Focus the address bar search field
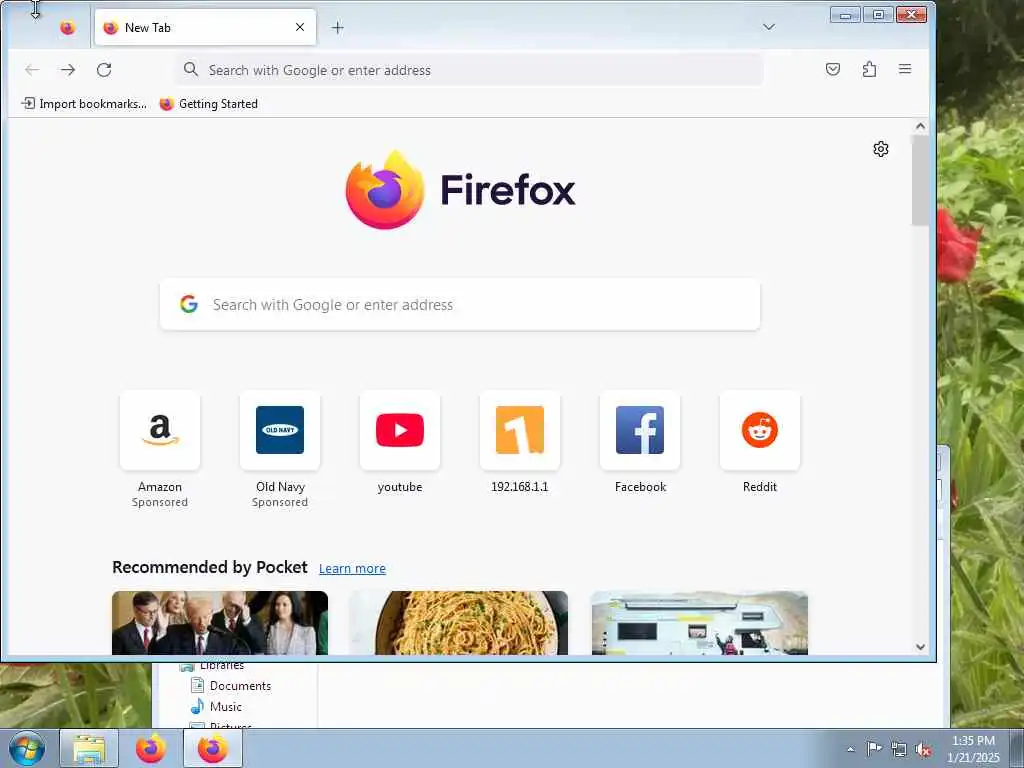 [469, 70]
